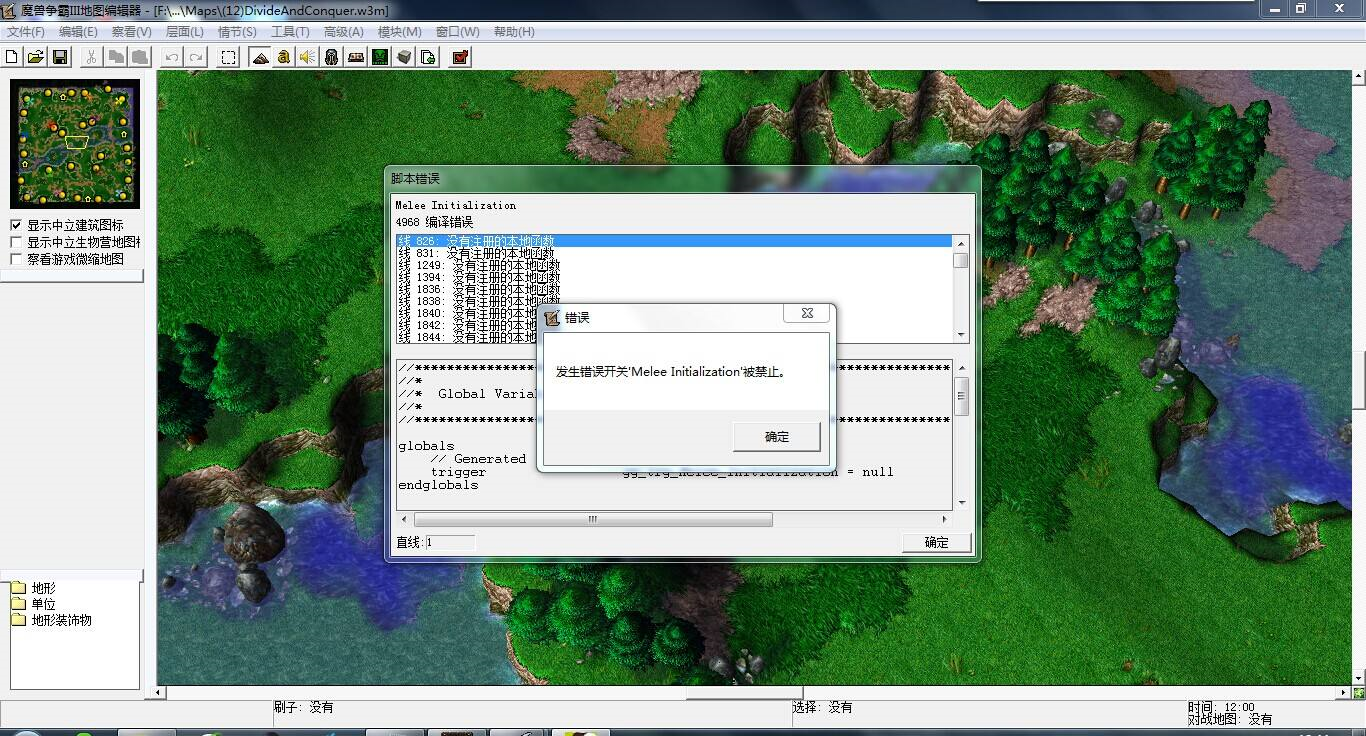
Task: Click the script code scroll-down arrow
Action: coord(961,503)
